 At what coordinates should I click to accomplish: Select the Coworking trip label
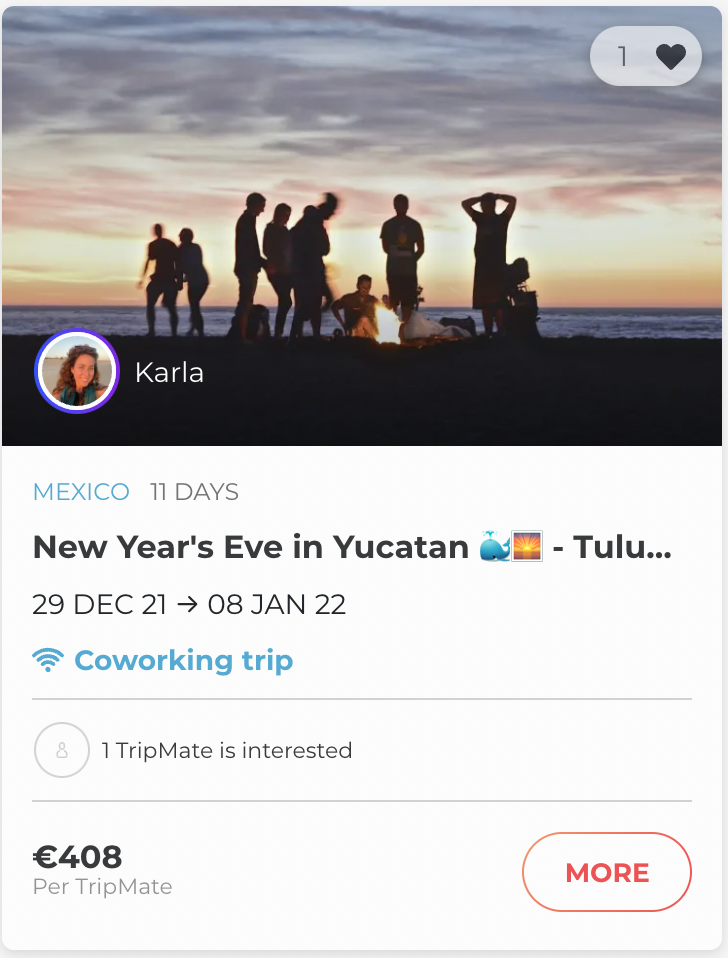(x=183, y=660)
